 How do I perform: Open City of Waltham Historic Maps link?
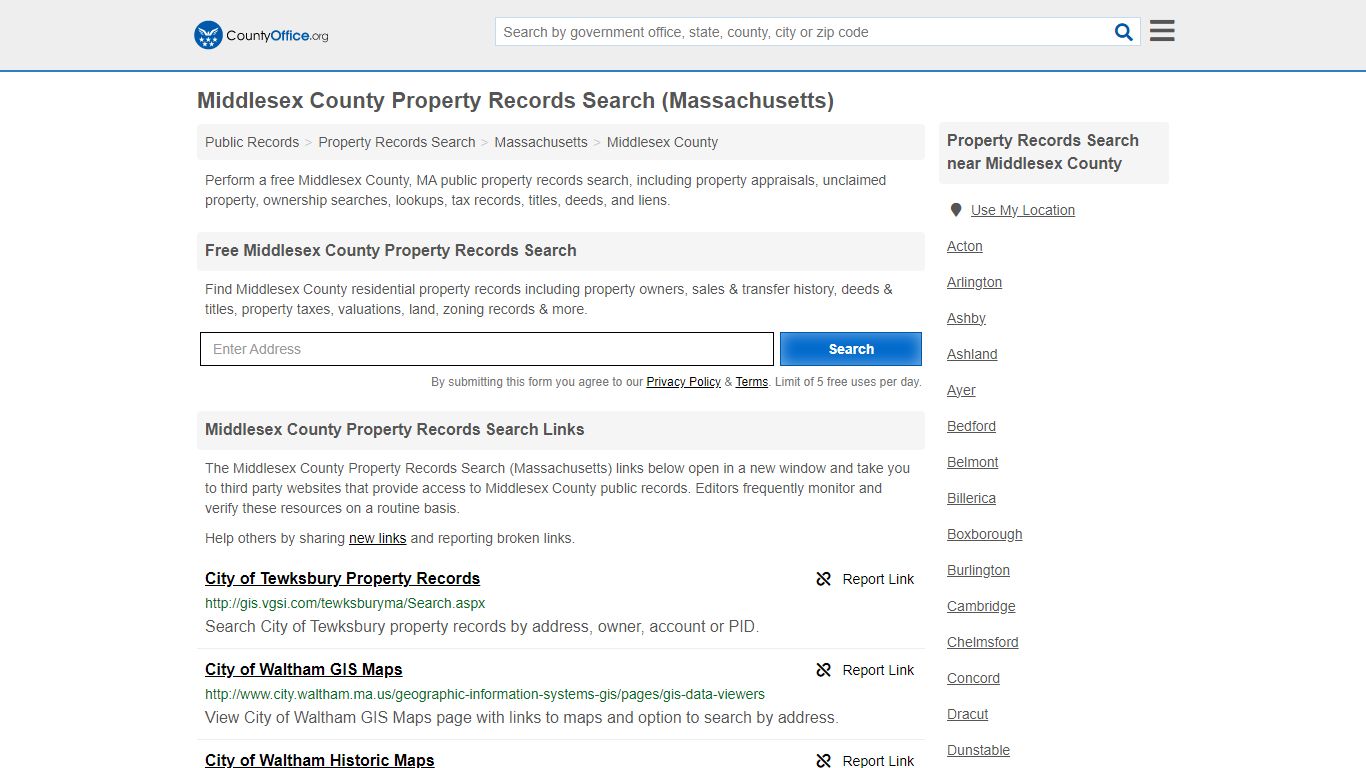[320, 760]
